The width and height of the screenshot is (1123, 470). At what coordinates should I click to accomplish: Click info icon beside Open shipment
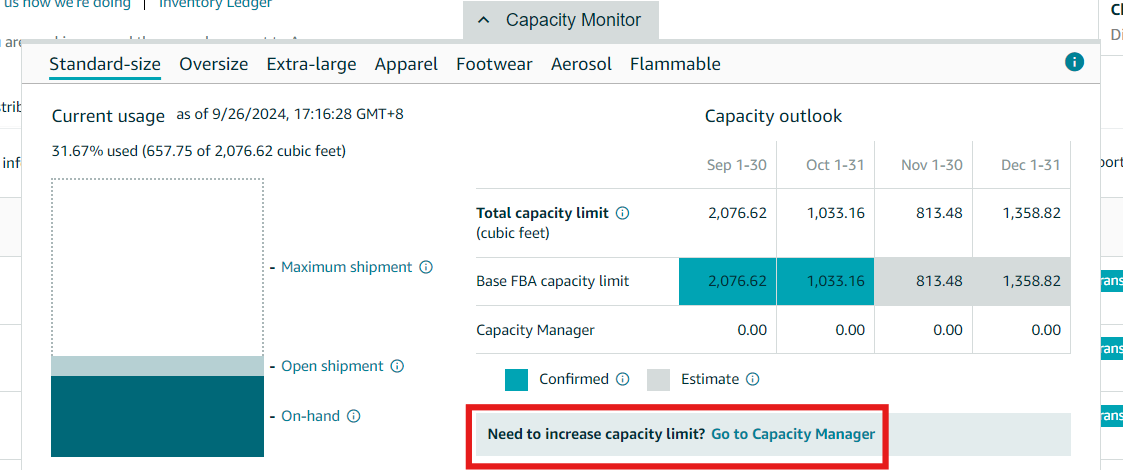(397, 366)
